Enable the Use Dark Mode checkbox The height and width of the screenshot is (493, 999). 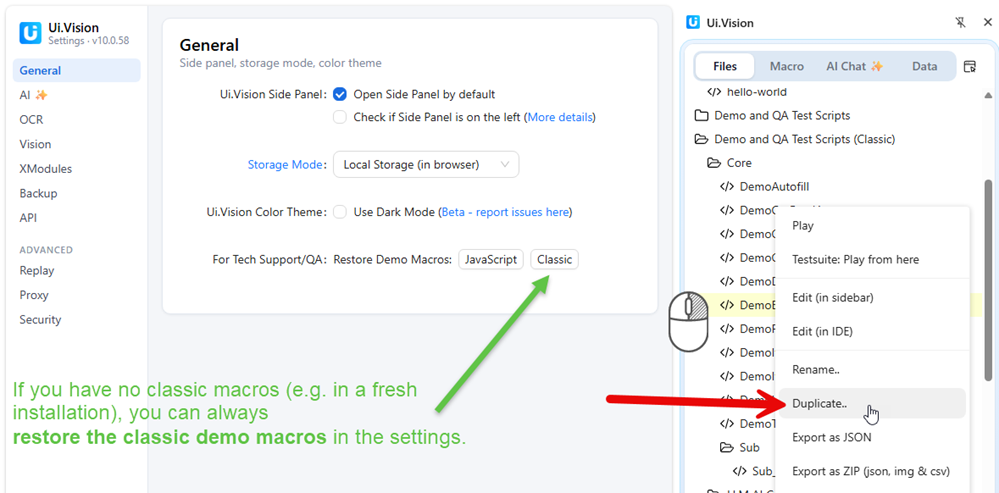(x=340, y=211)
